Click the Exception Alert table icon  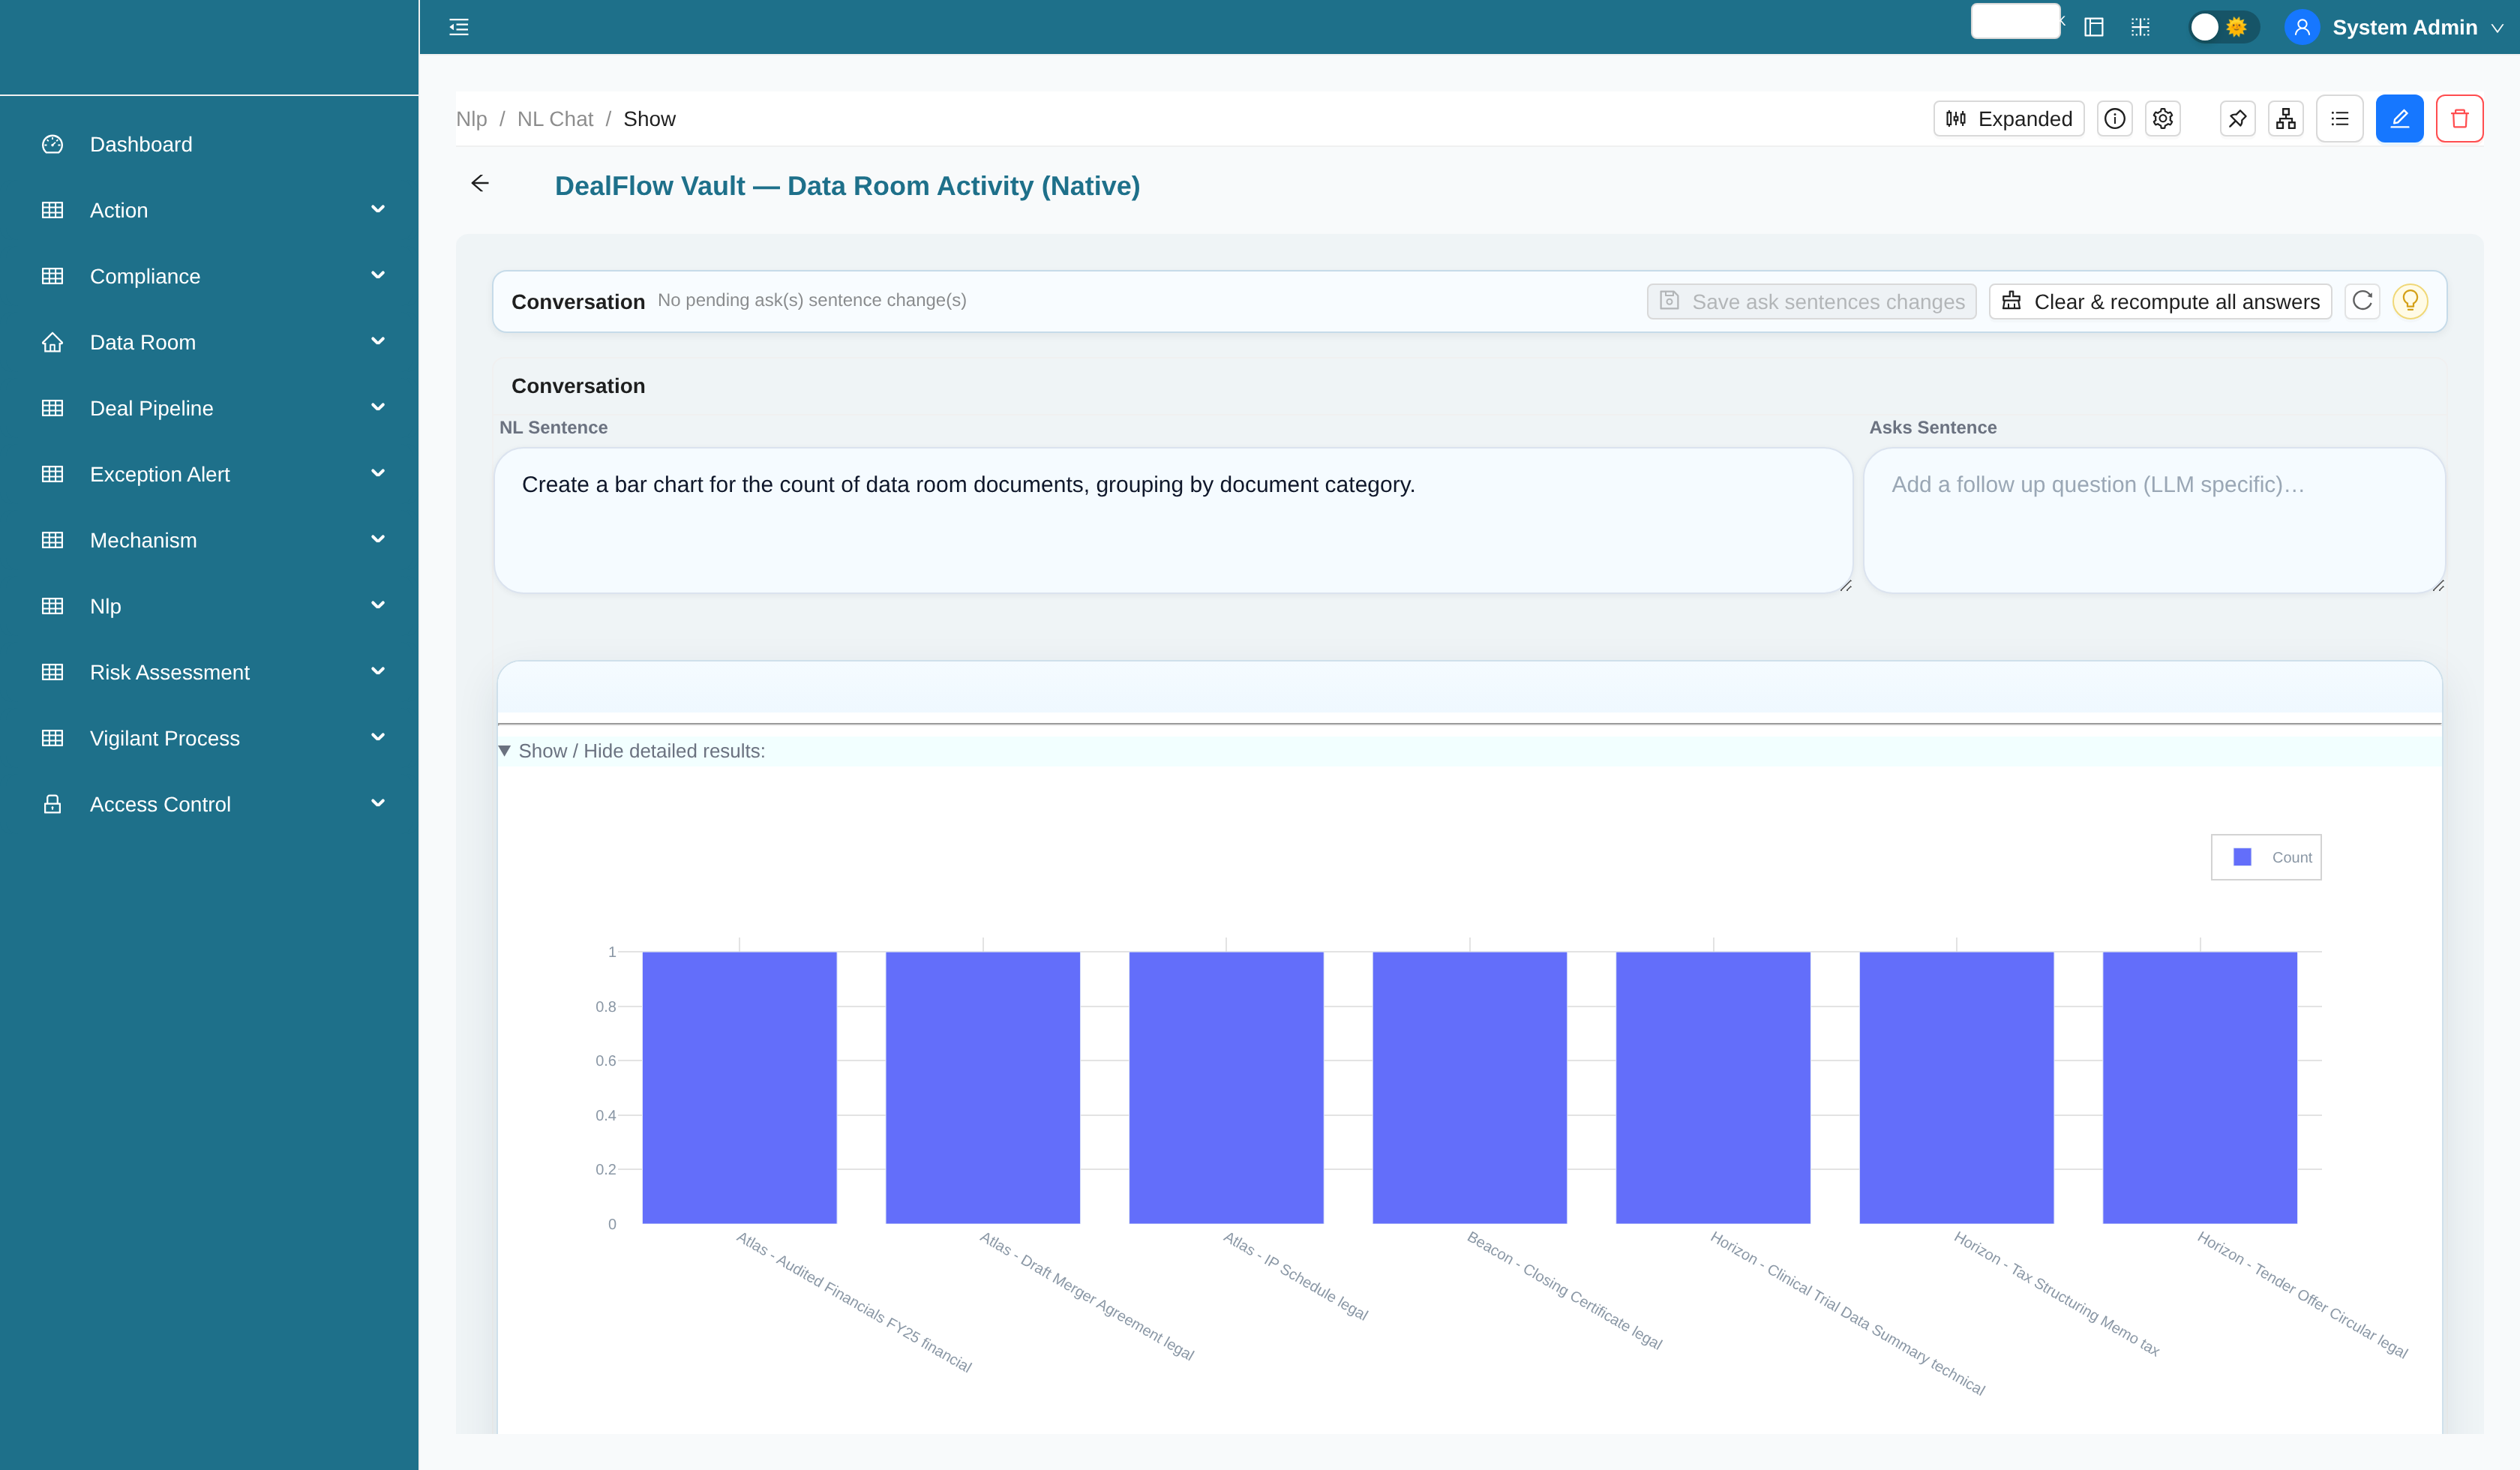(x=53, y=475)
